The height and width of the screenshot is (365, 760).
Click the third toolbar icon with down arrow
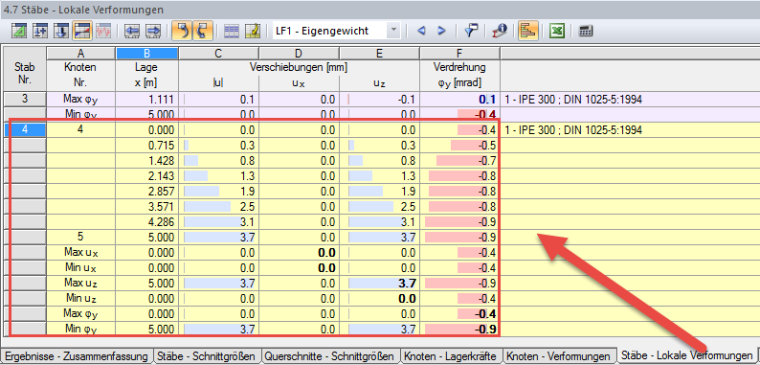pyautogui.click(x=61, y=31)
